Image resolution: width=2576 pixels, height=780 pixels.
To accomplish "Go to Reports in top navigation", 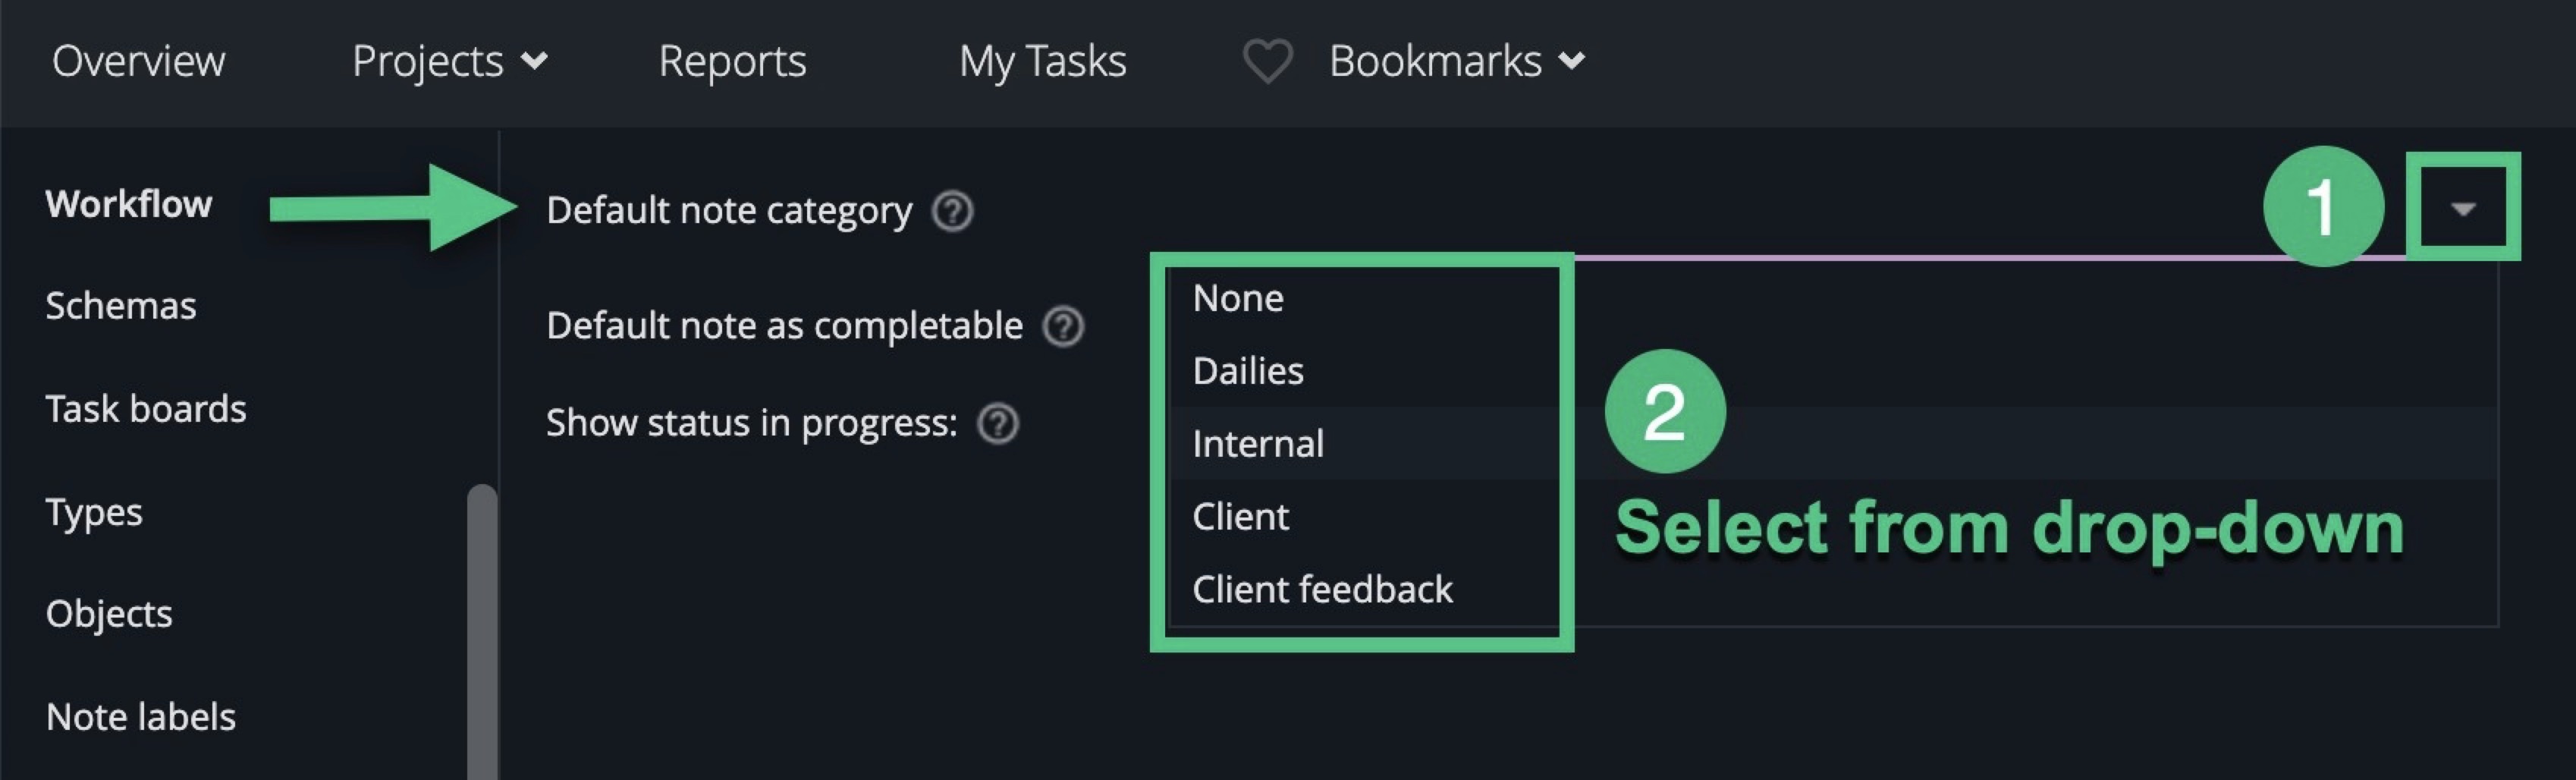I will [732, 62].
